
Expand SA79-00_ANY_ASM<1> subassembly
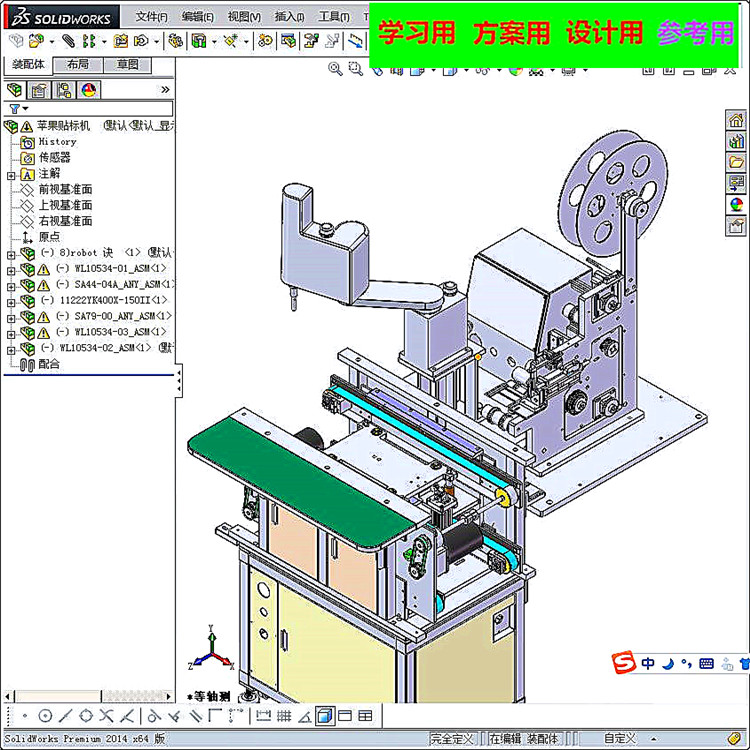pos(11,318)
